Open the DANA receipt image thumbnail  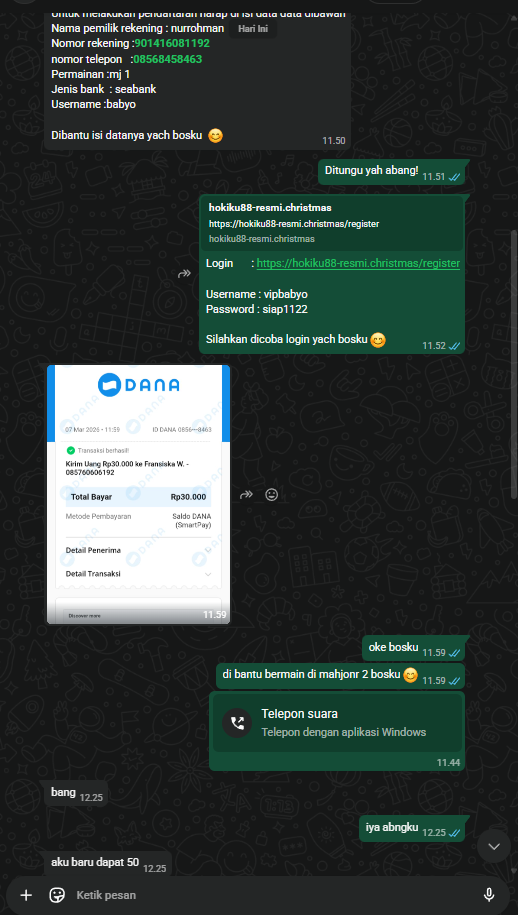[x=138, y=494]
